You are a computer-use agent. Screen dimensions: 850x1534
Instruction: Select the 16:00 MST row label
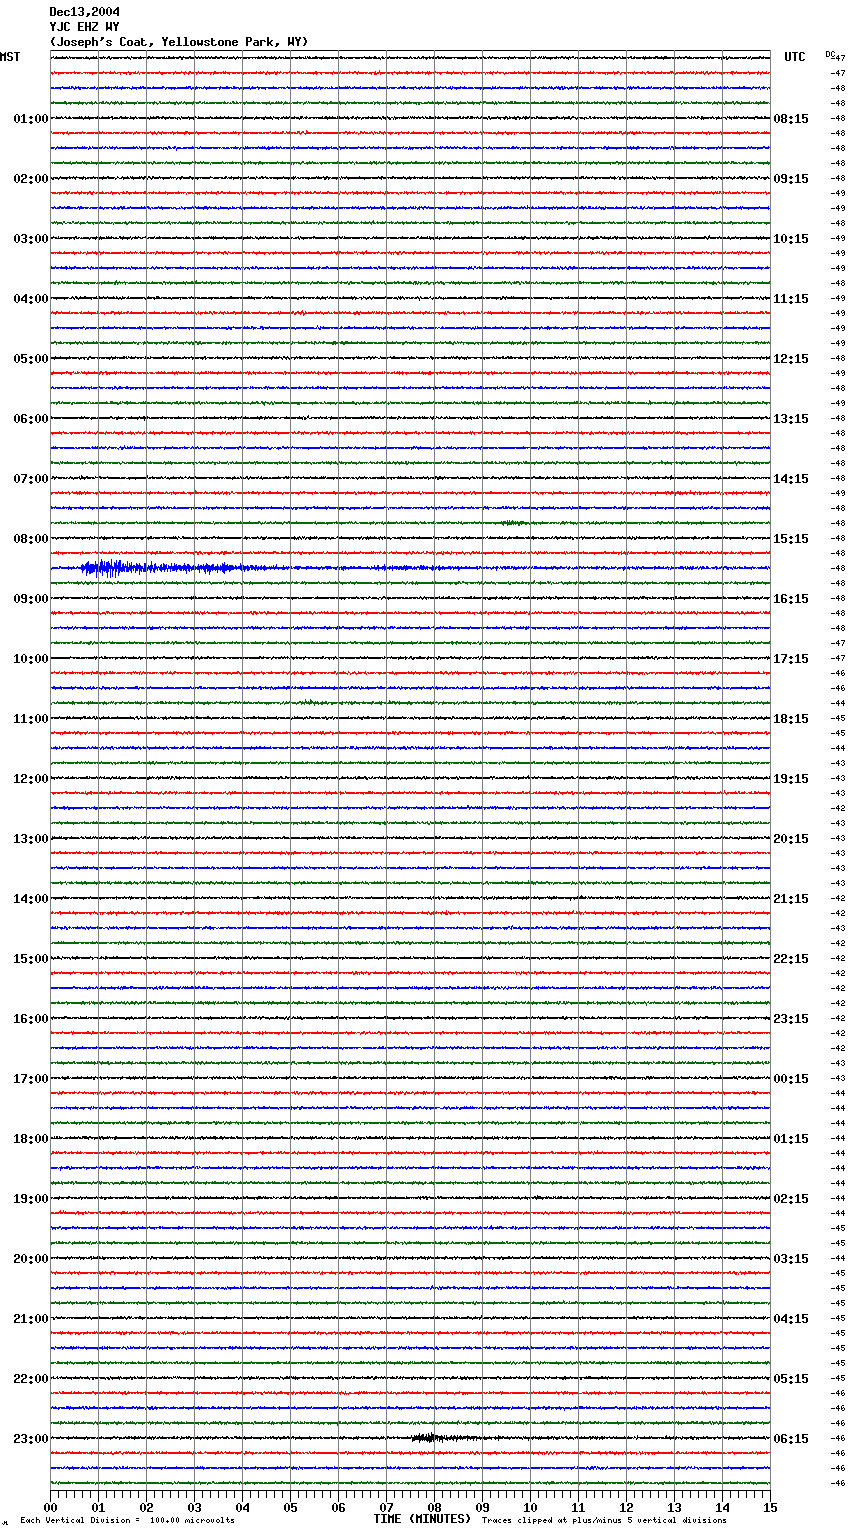click(x=31, y=1019)
